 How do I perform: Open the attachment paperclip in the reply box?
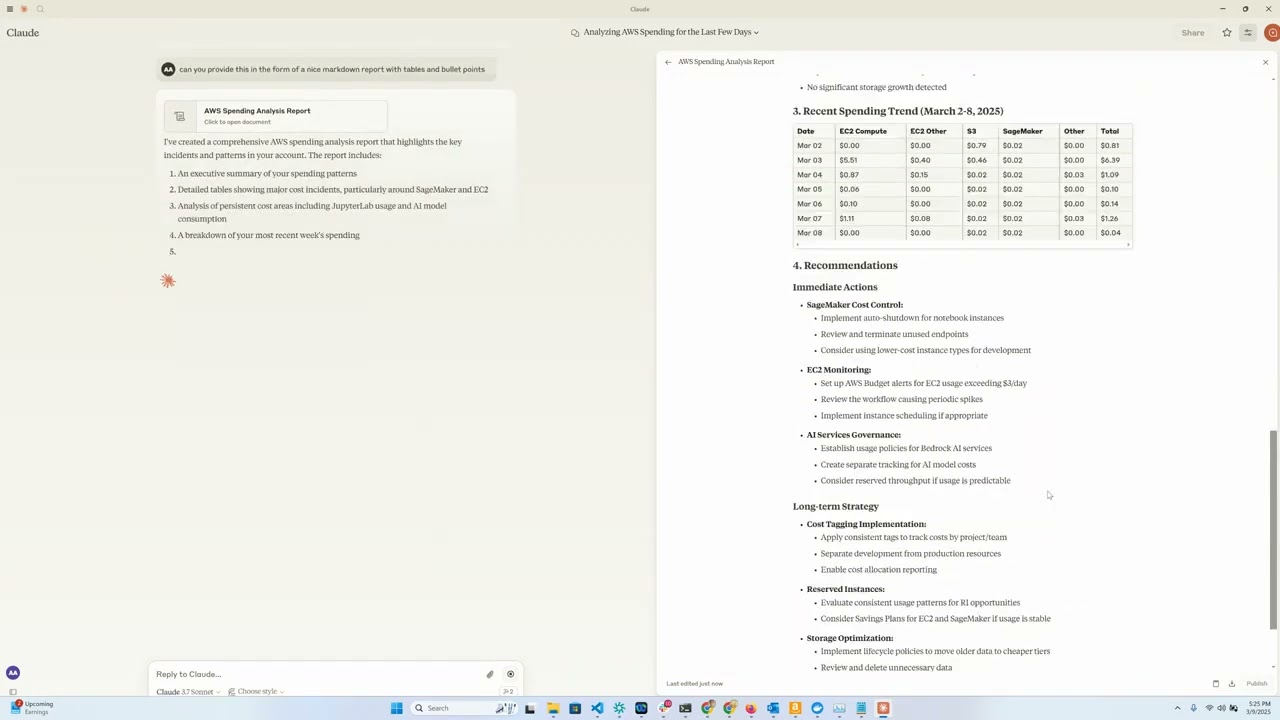[x=489, y=674]
